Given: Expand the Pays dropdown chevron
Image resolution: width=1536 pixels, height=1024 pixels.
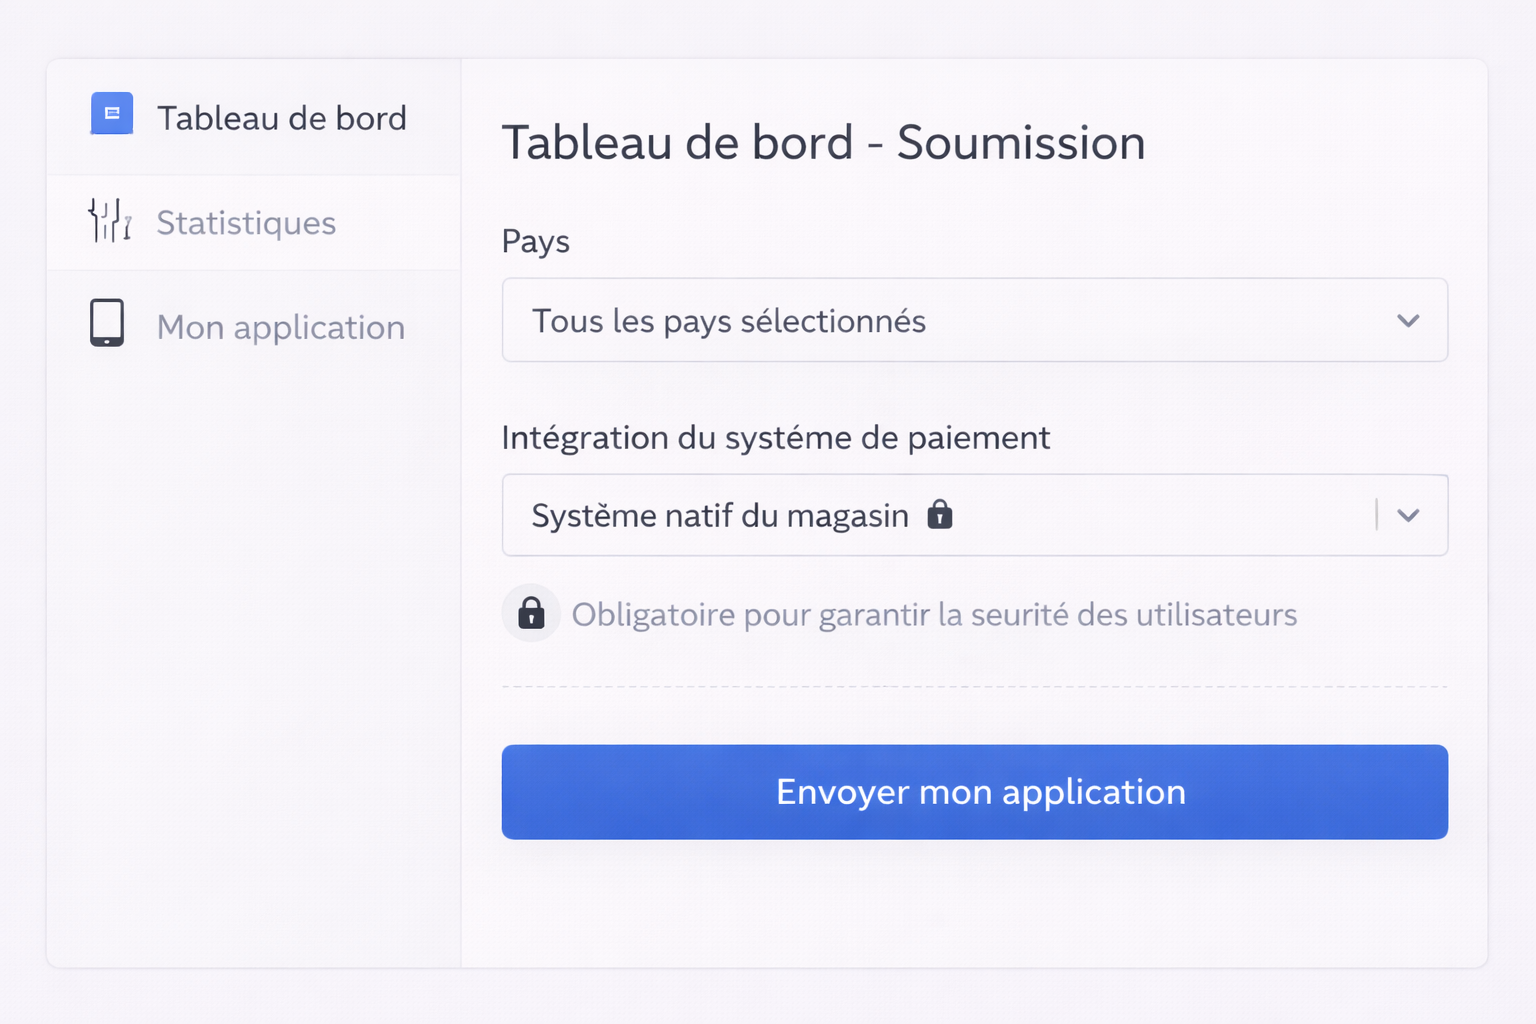Looking at the screenshot, I should pyautogui.click(x=1408, y=321).
